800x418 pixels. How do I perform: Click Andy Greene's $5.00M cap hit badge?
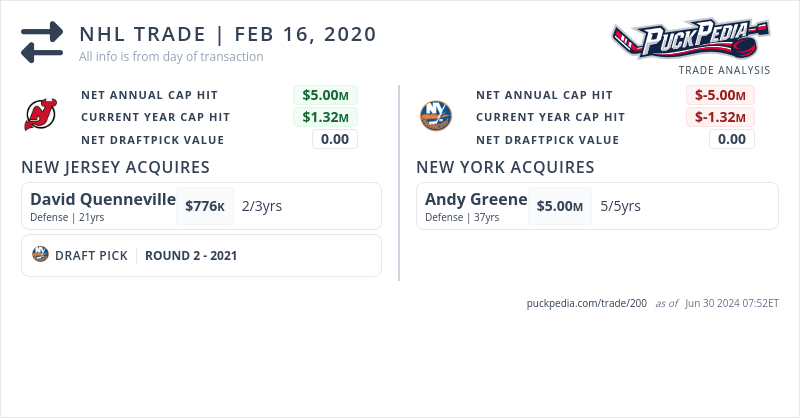coord(559,206)
